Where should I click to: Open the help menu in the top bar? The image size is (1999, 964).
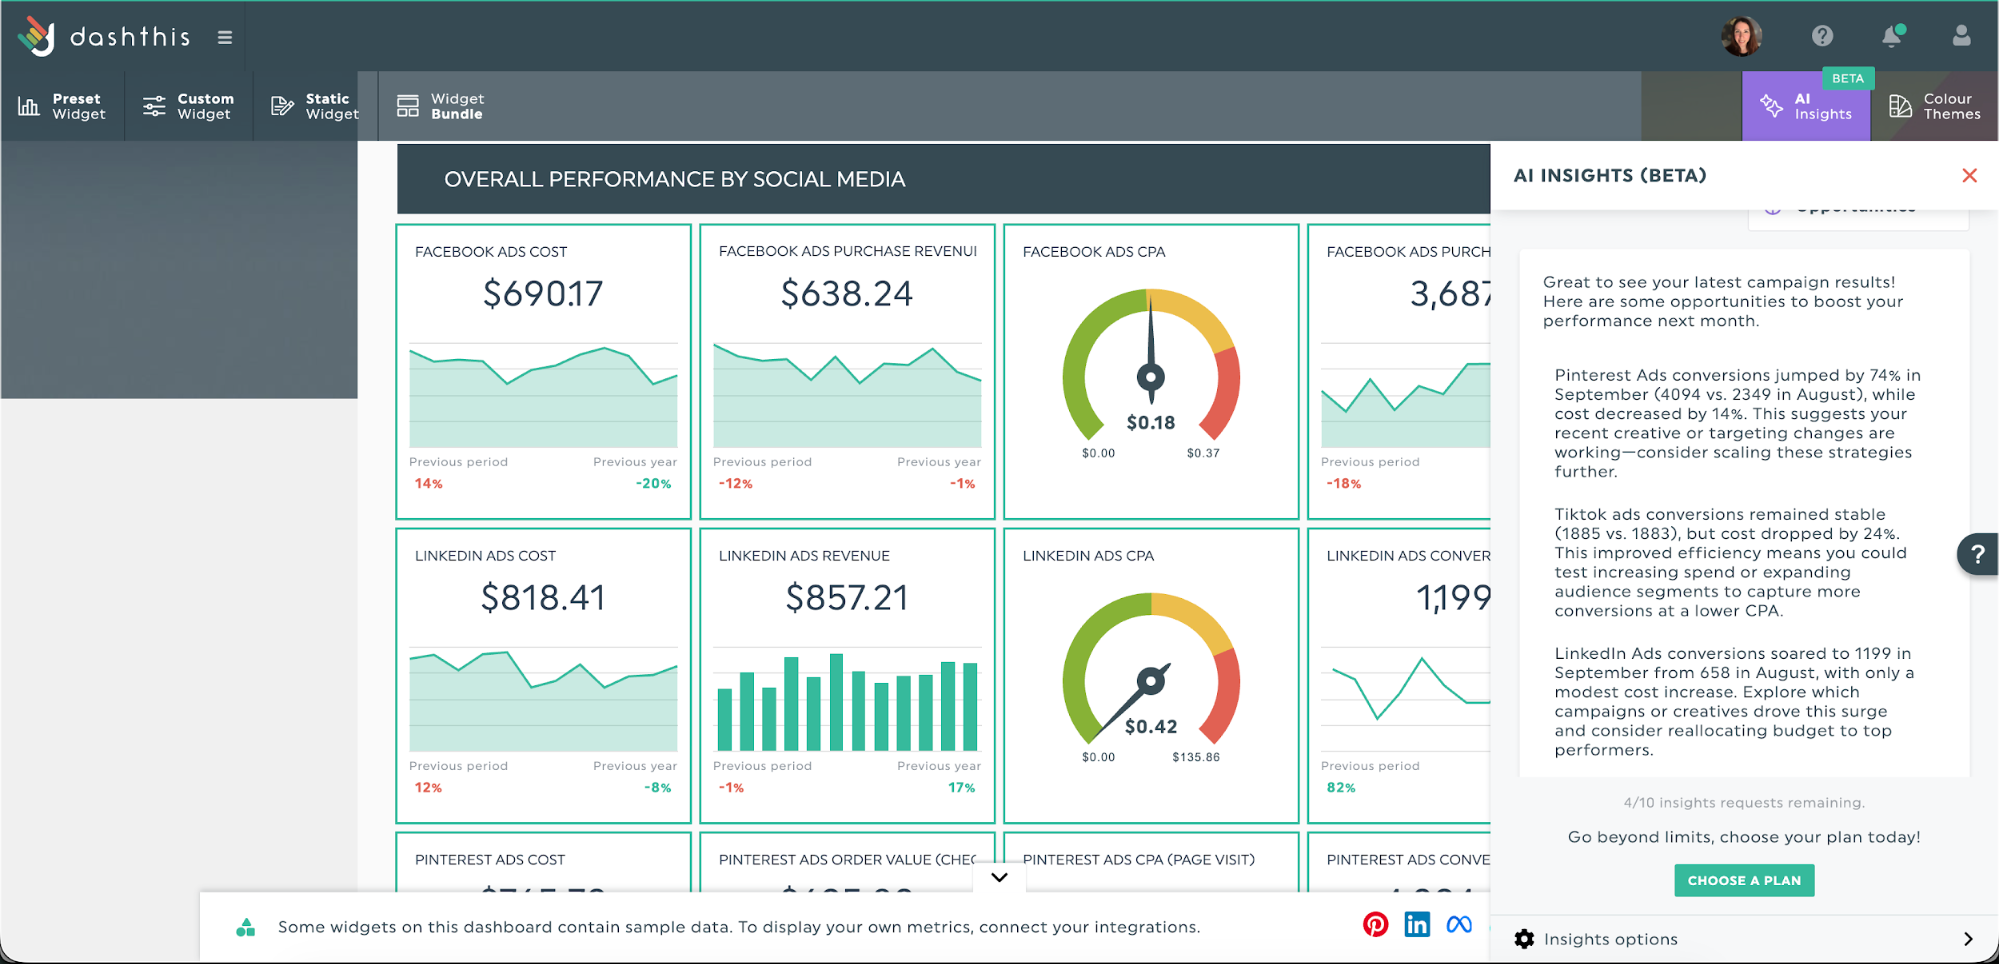(1822, 36)
